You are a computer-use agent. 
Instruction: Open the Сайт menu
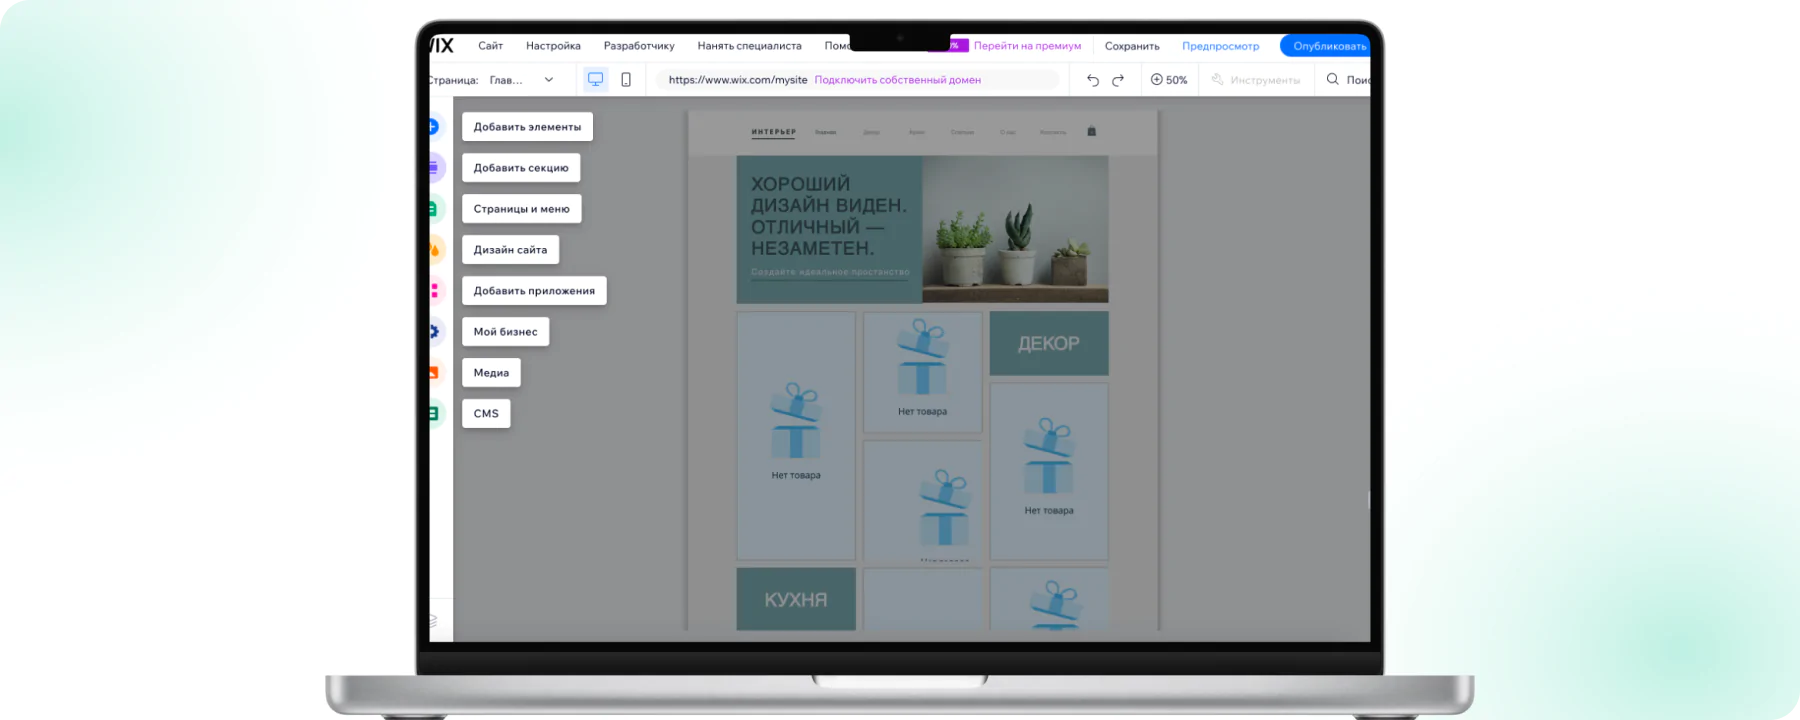[x=490, y=46]
